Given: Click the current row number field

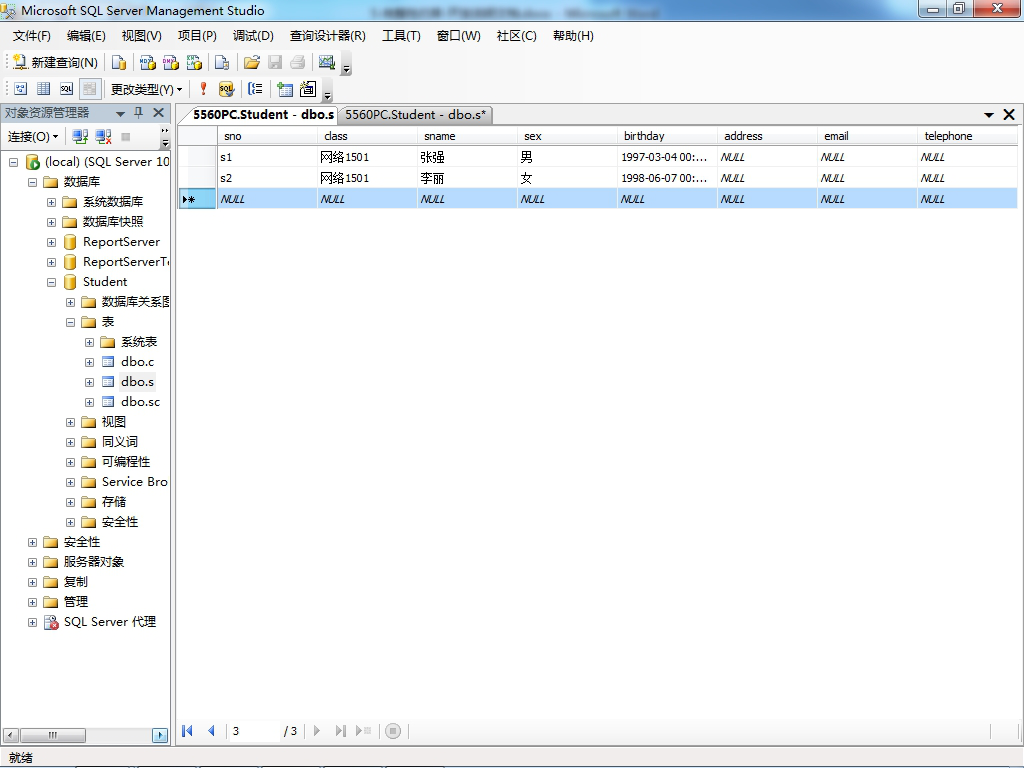Looking at the screenshot, I should coord(253,731).
